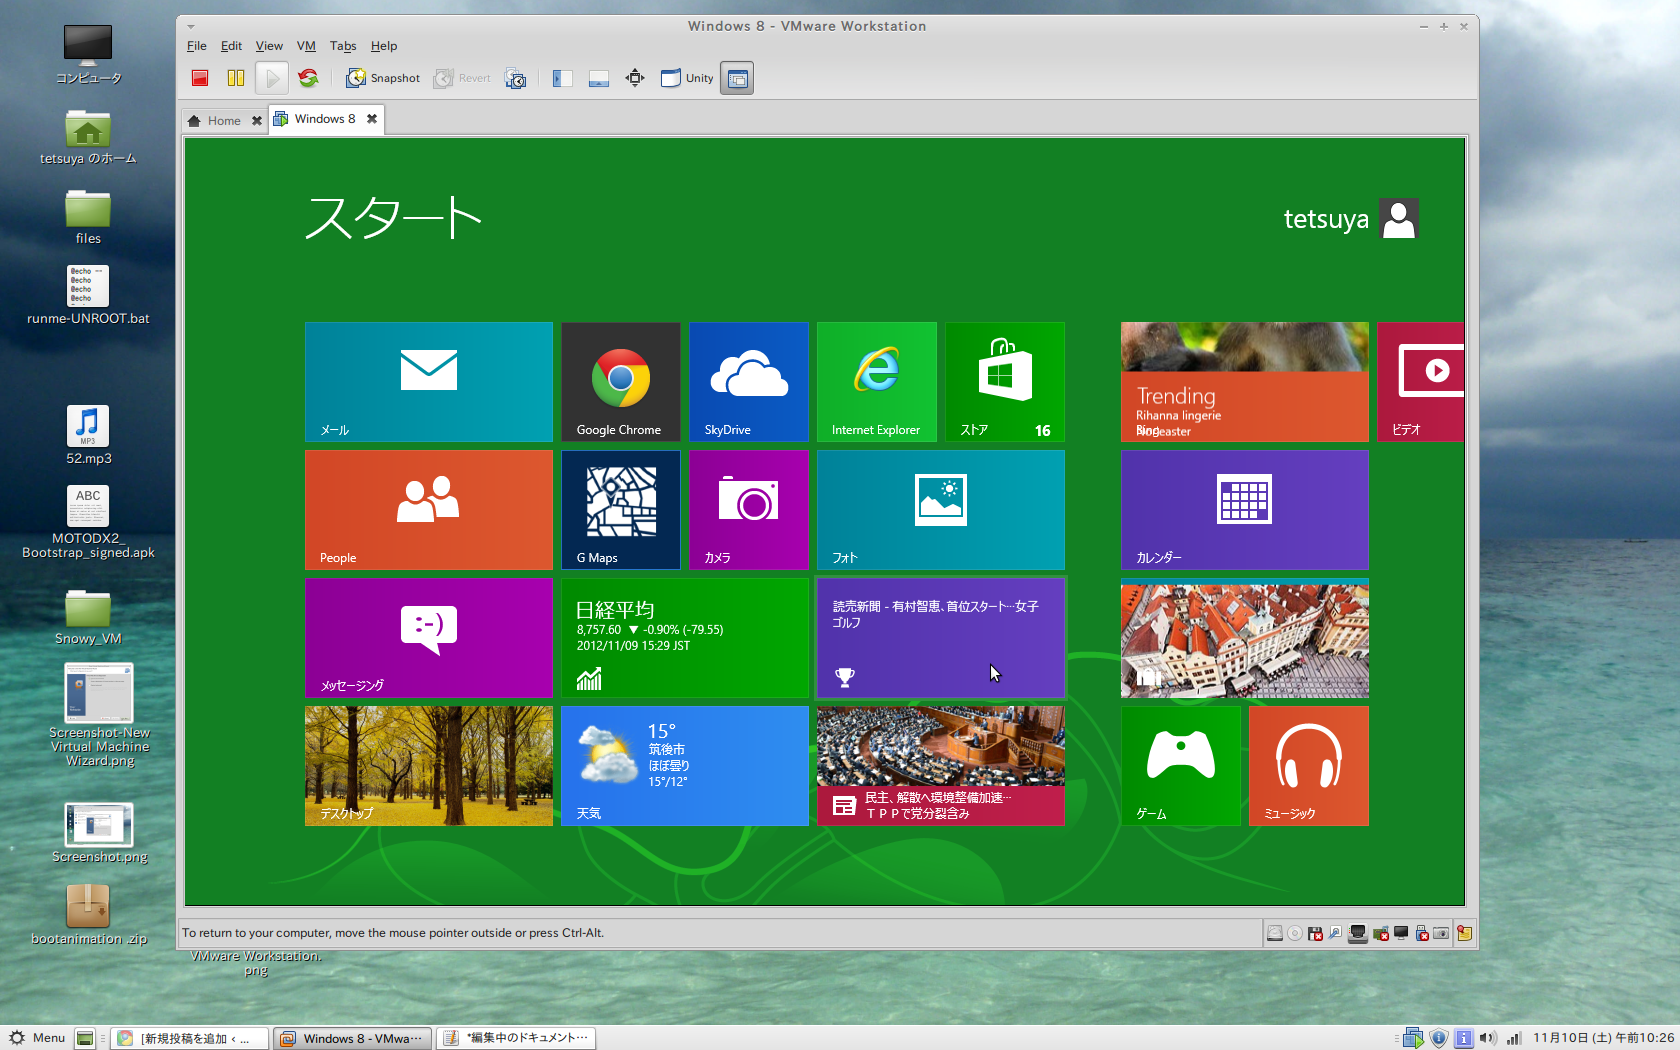Open the メッセージング messaging tile
This screenshot has width=1680, height=1050.
click(429, 638)
